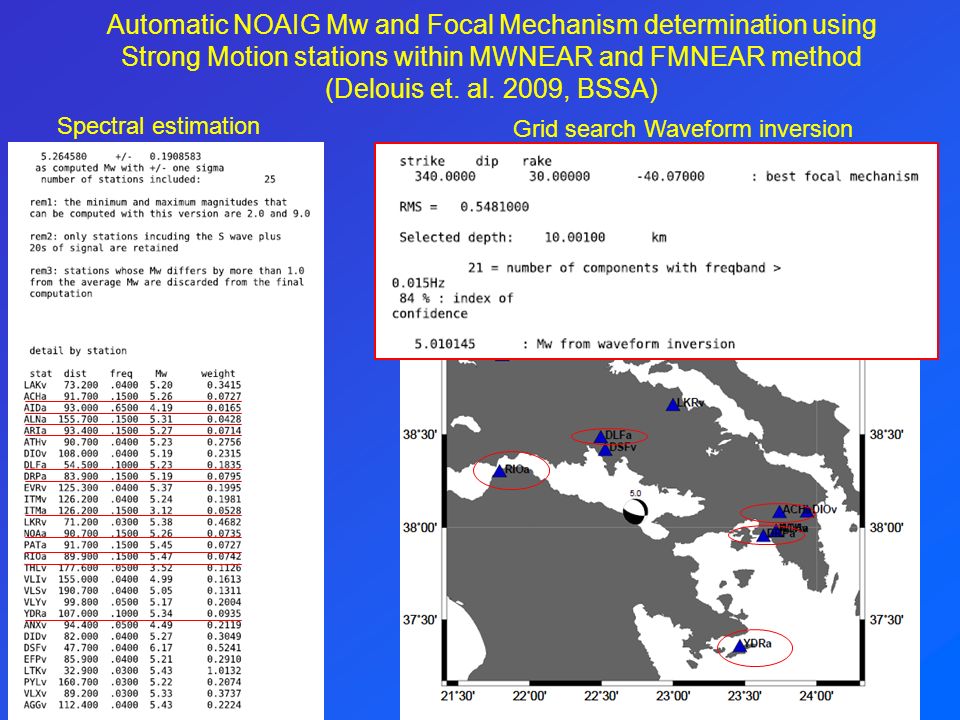Select the YDRa station triangle on the map

click(740, 646)
